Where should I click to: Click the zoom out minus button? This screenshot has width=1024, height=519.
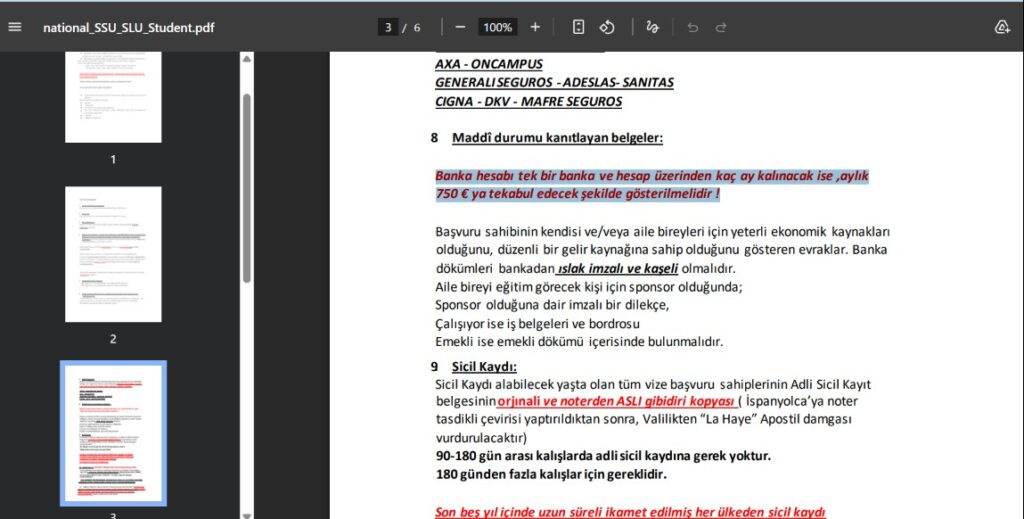pos(460,27)
